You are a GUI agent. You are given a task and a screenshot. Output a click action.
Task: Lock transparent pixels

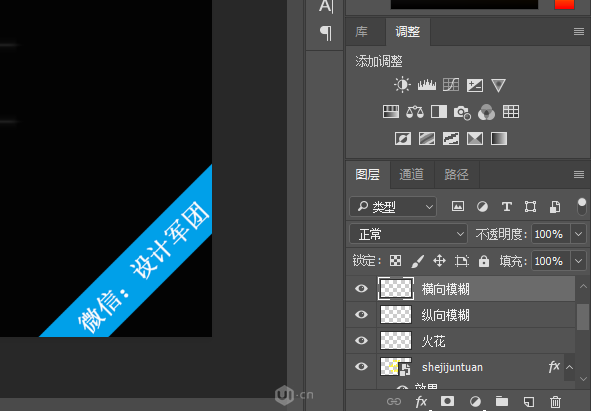tap(395, 261)
